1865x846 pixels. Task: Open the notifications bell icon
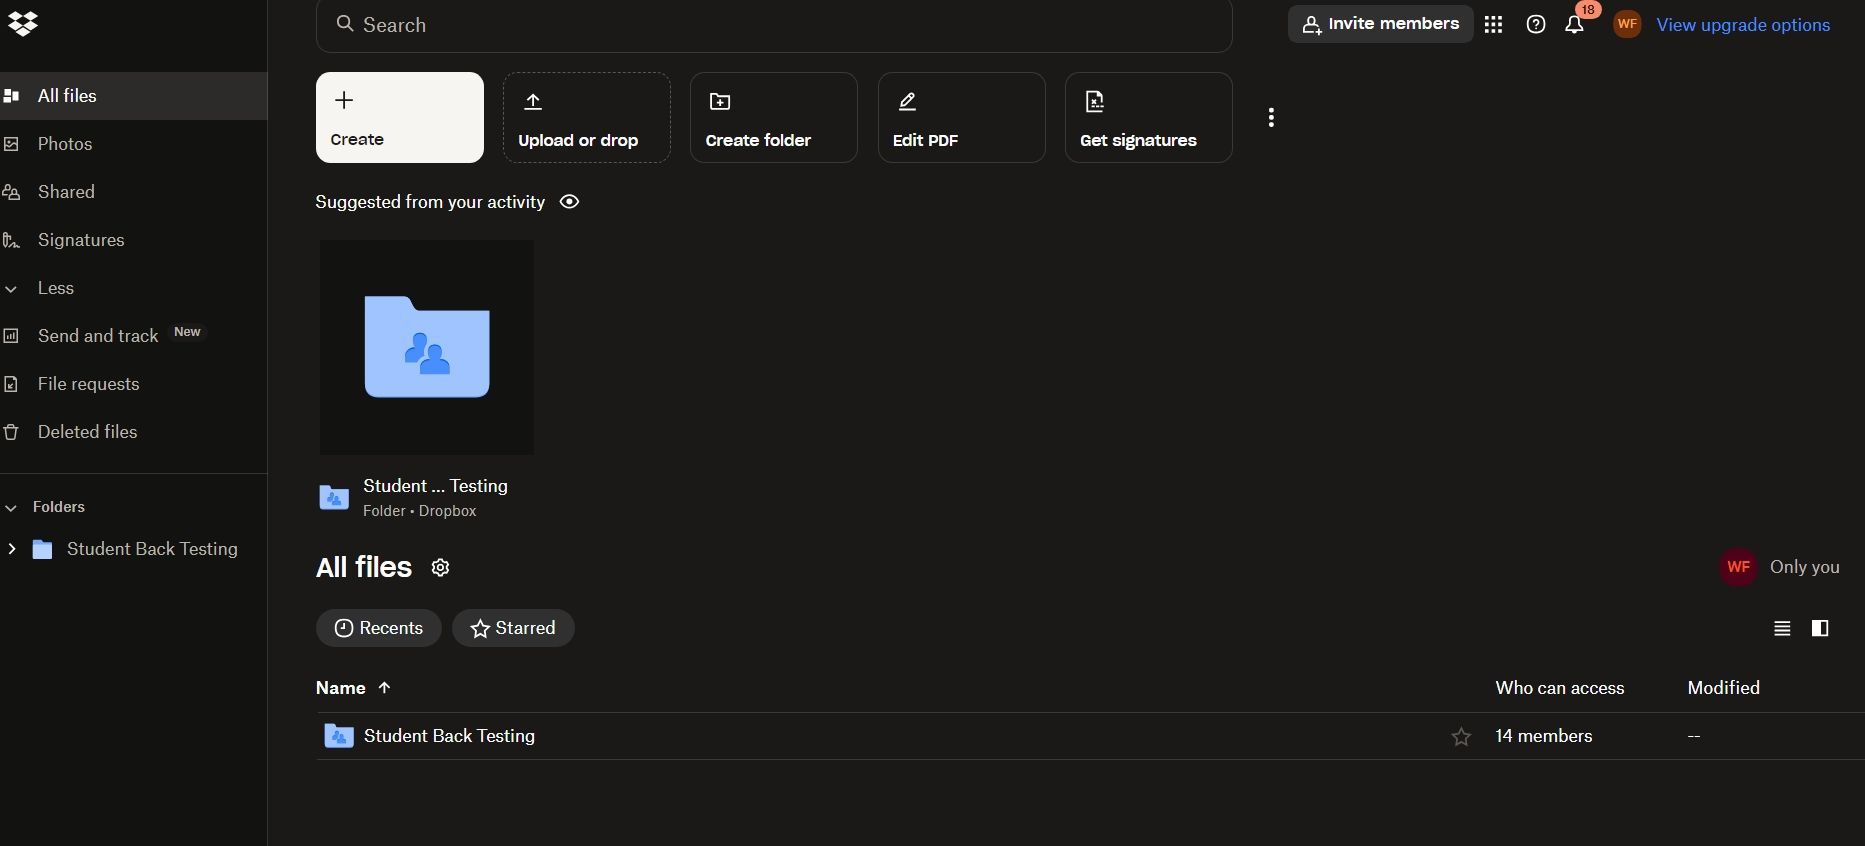click(x=1574, y=25)
